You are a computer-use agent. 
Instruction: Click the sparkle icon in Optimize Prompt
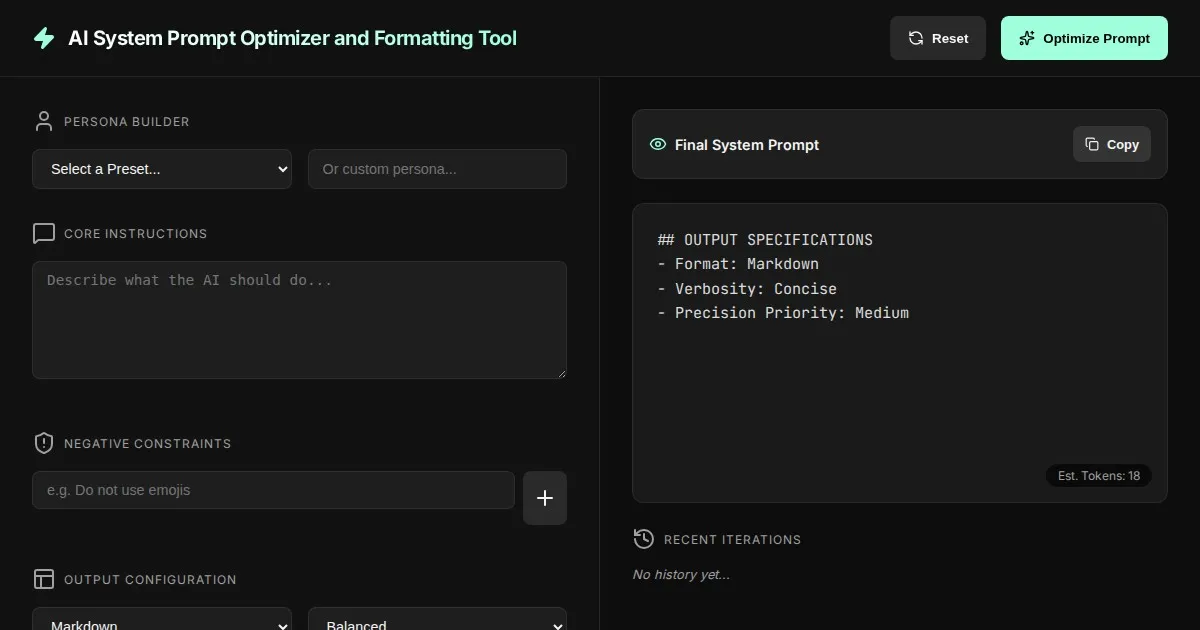coord(1026,38)
